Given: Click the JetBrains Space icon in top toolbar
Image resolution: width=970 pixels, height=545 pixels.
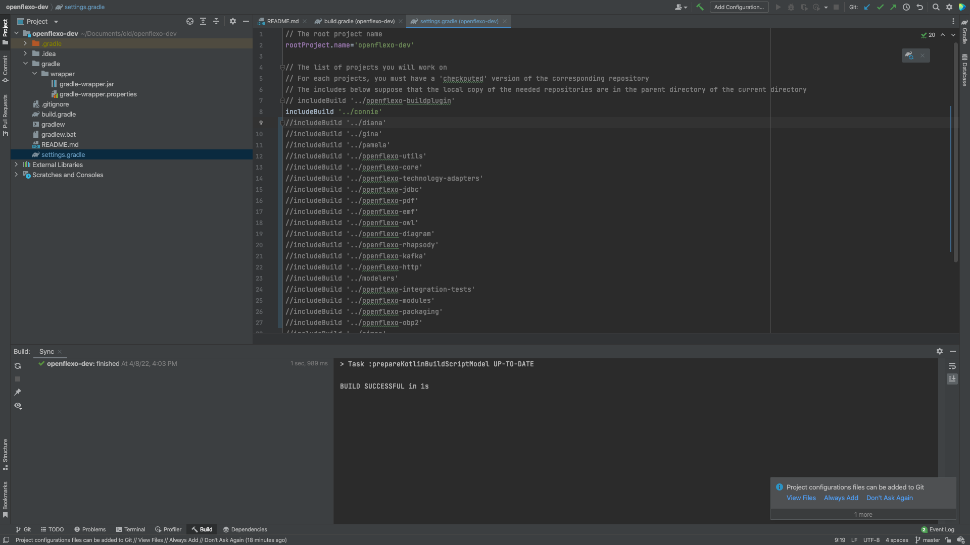Looking at the screenshot, I should [x=963, y=7].
